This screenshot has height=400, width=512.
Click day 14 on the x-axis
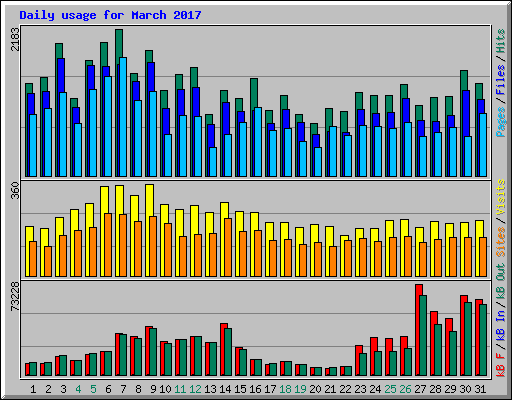[226, 389]
